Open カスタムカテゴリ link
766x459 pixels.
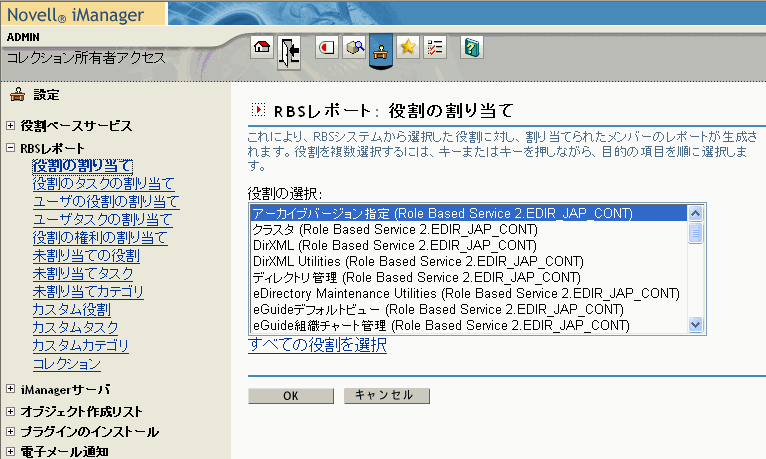tap(81, 346)
